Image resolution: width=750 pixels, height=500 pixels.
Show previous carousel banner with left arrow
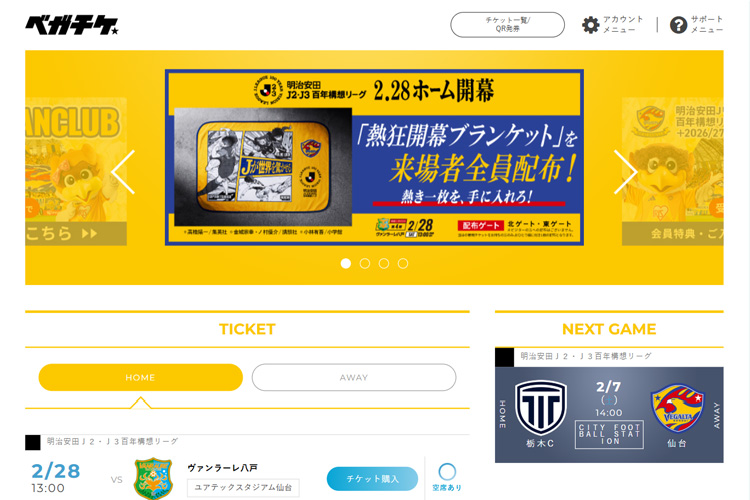[123, 172]
